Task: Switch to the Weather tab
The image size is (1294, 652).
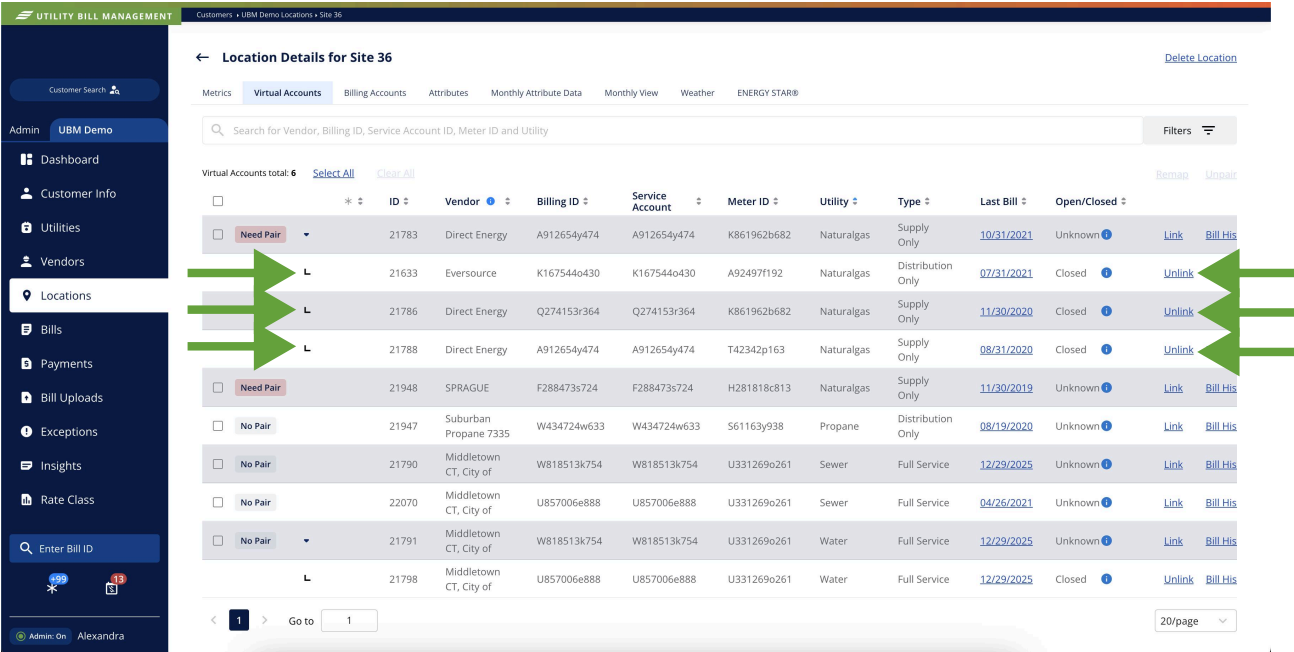Action: [x=697, y=93]
